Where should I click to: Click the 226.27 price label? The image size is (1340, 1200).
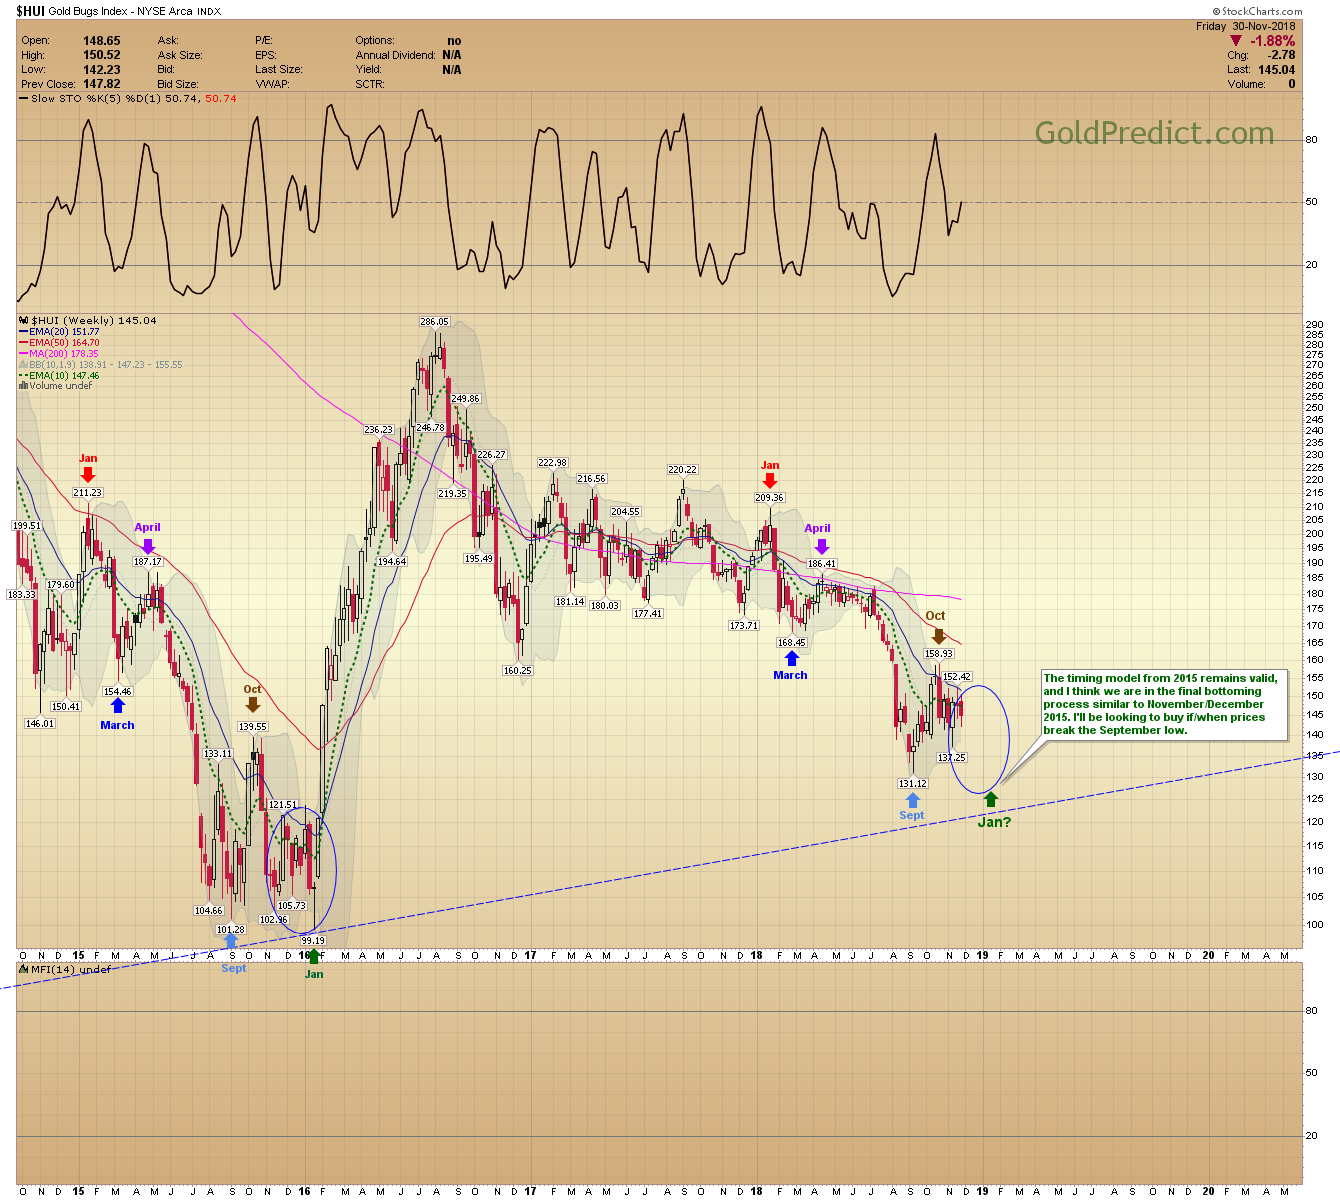(x=491, y=455)
